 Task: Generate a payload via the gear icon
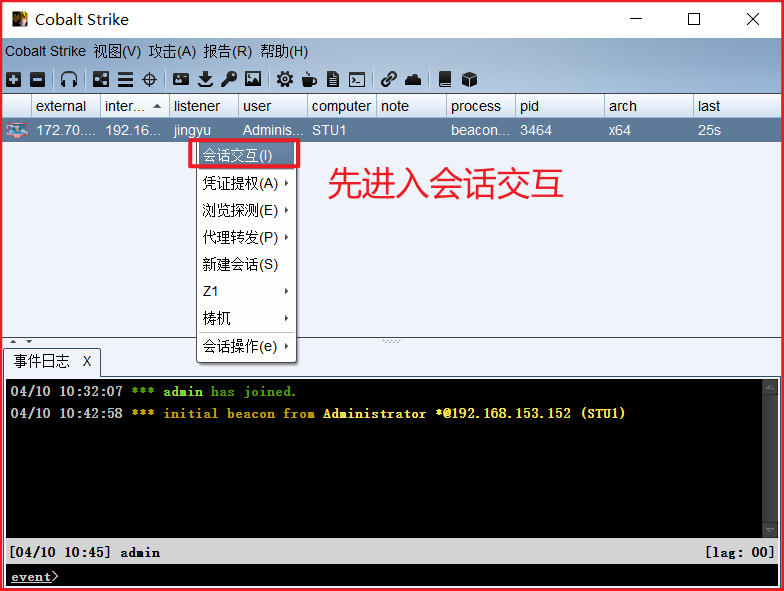[284, 79]
